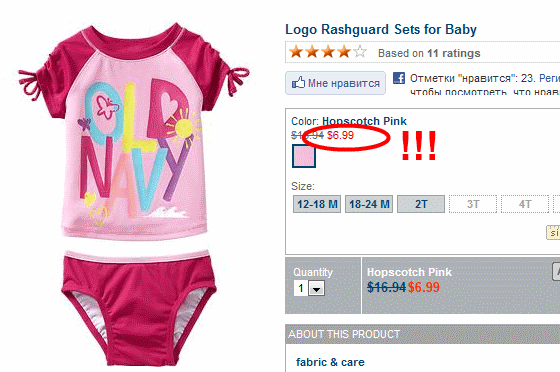Click the fourth orange rating star
560x372 pixels.
point(344,52)
